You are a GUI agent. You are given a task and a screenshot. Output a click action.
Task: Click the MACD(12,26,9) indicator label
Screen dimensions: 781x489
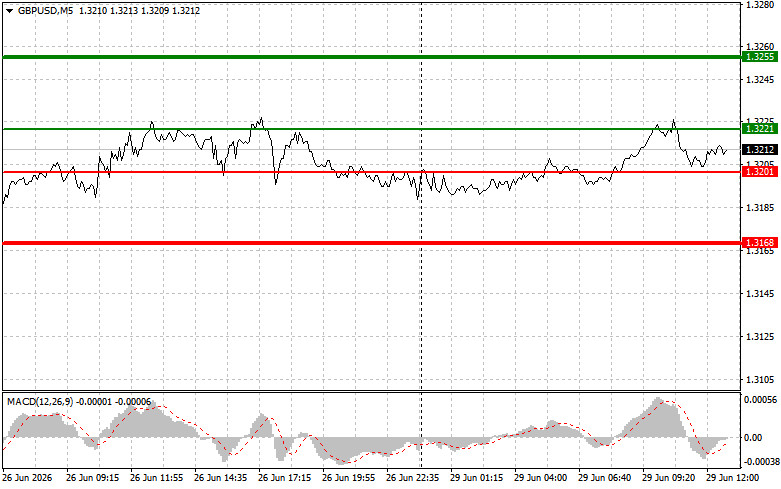click(39, 402)
